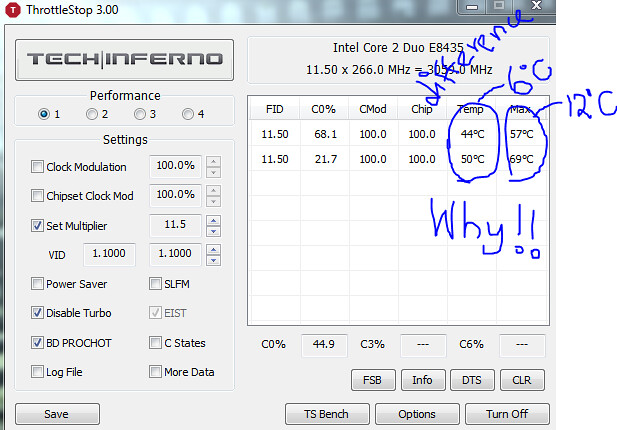Screen dimensions: 617x430
Task: Select Performance profile 1
Action: click(x=44, y=114)
